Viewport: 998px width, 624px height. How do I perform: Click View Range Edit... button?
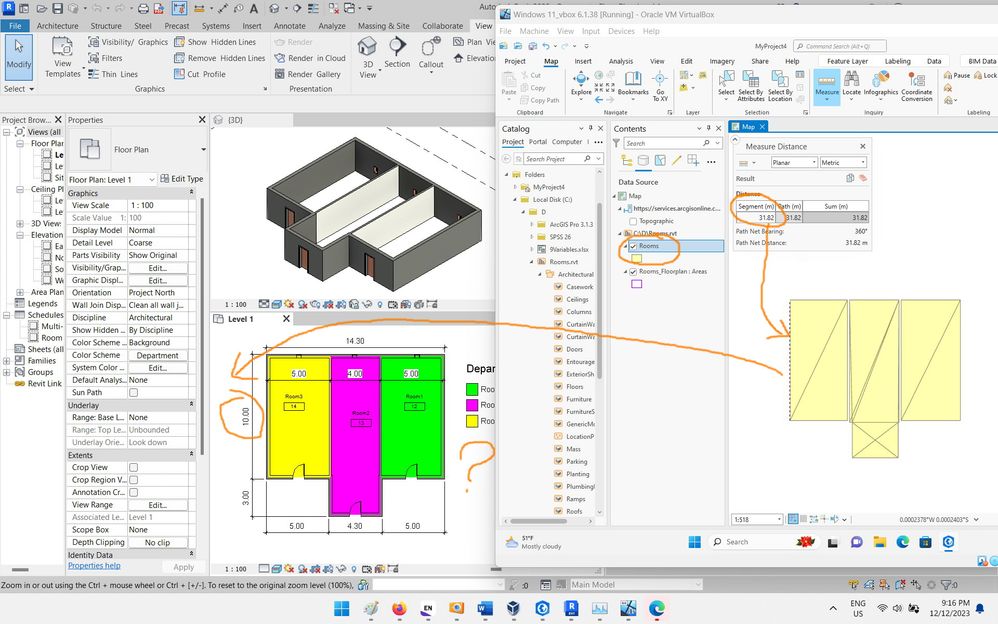point(157,505)
